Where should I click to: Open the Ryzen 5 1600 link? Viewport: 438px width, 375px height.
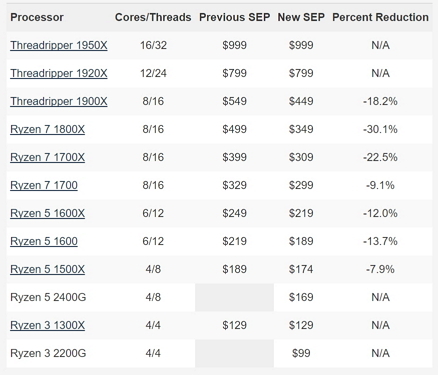point(44,241)
